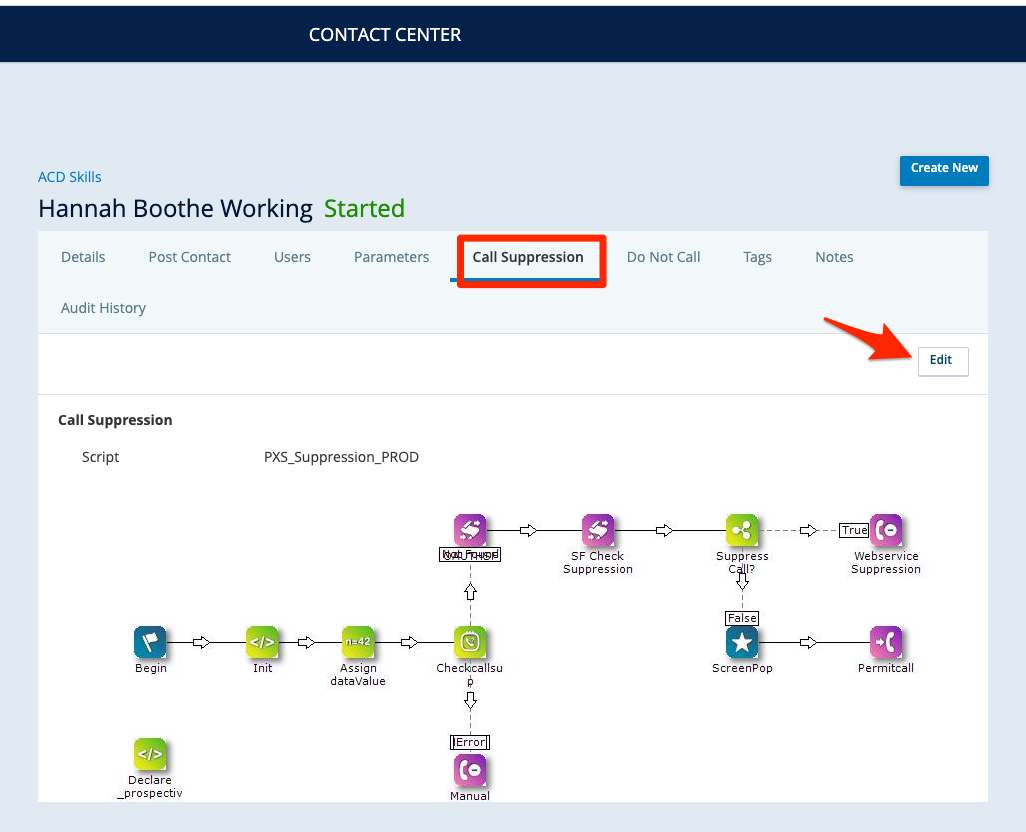View the Audit History tab
1026x832 pixels.
click(x=103, y=308)
